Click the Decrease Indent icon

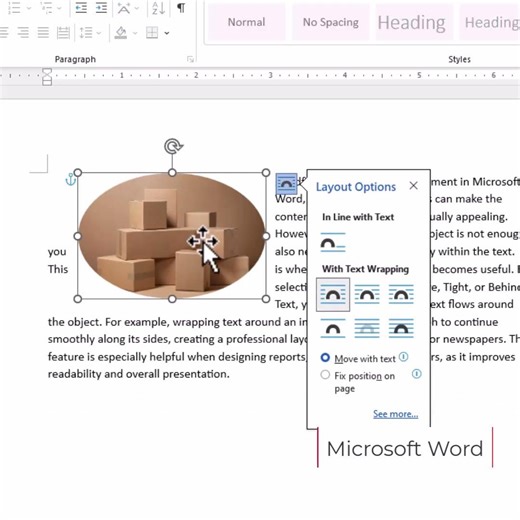click(x=81, y=7)
